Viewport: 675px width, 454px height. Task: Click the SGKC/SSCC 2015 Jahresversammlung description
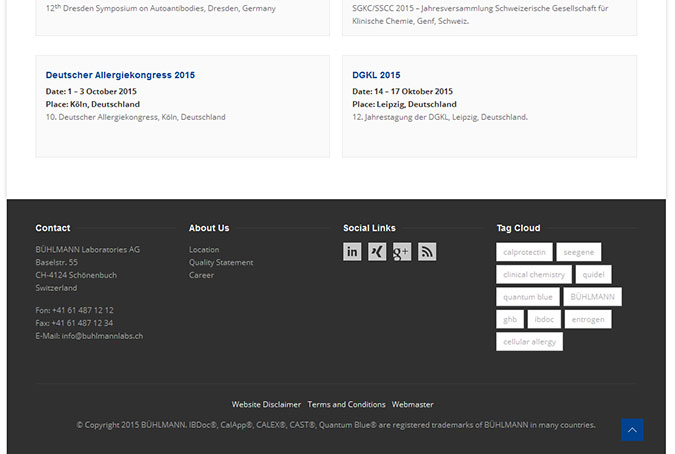pos(480,15)
